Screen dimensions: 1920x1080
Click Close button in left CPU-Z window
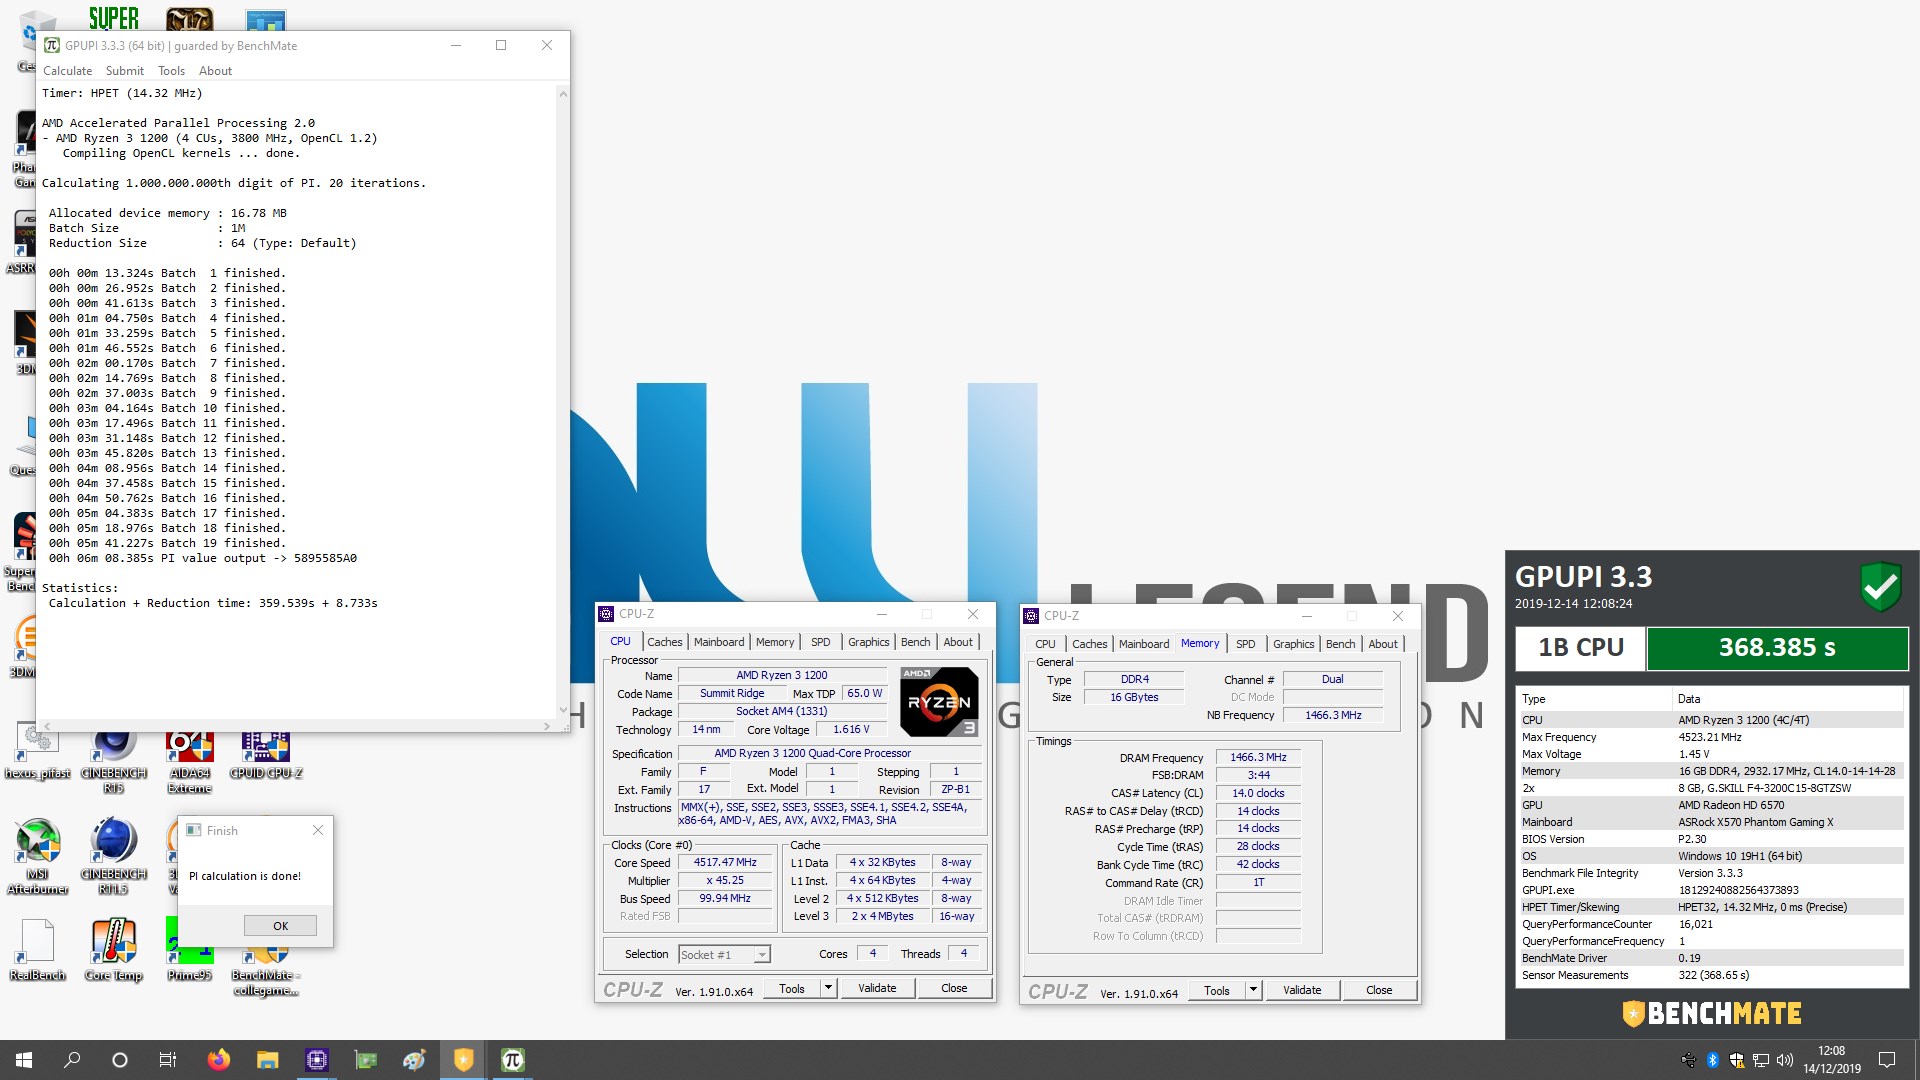(x=954, y=988)
